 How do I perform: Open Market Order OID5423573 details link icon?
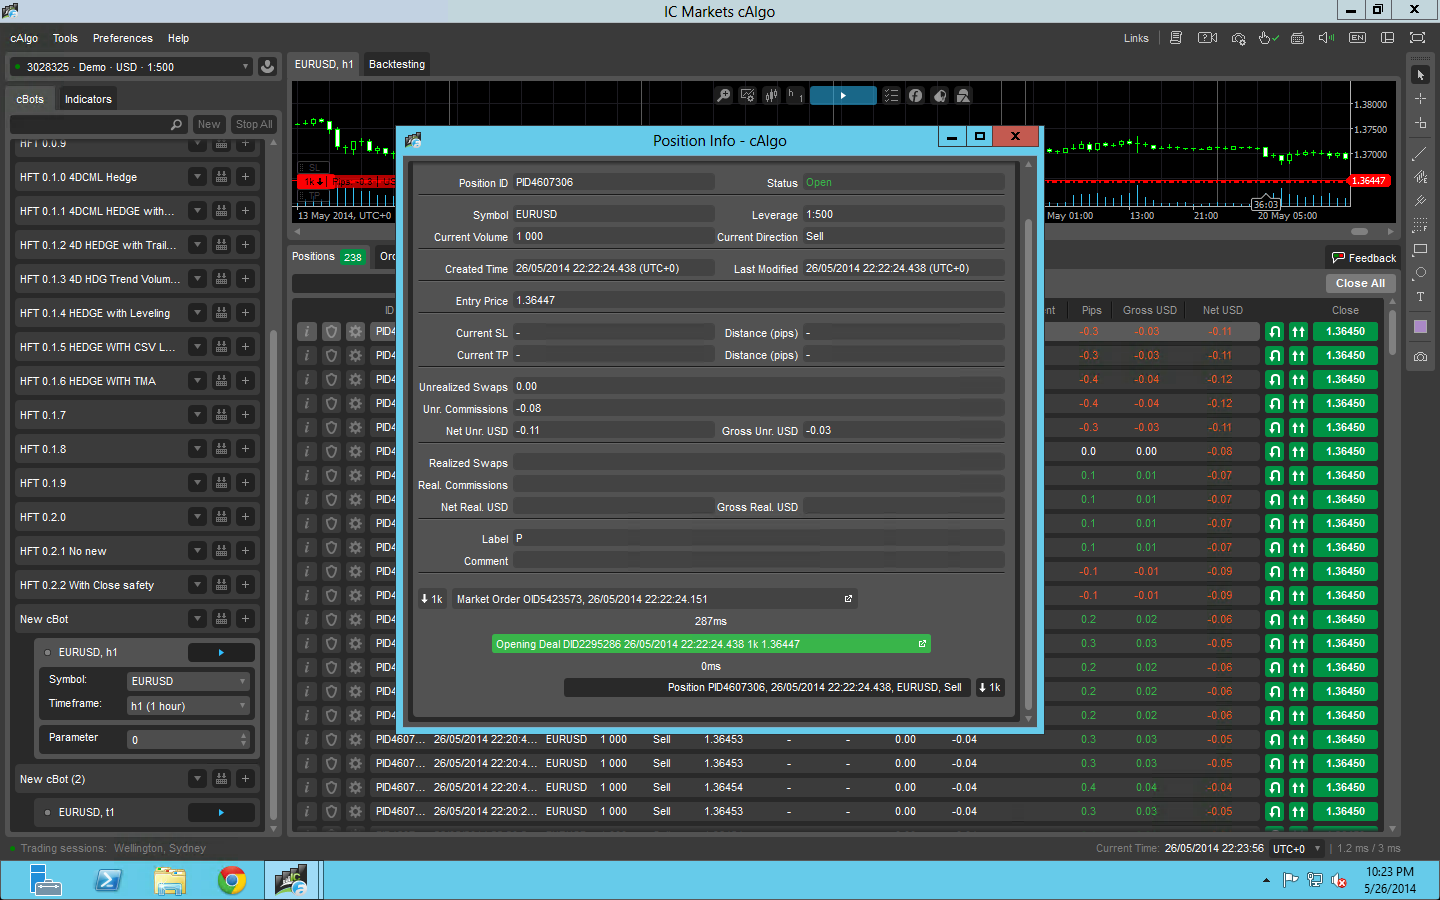848,599
